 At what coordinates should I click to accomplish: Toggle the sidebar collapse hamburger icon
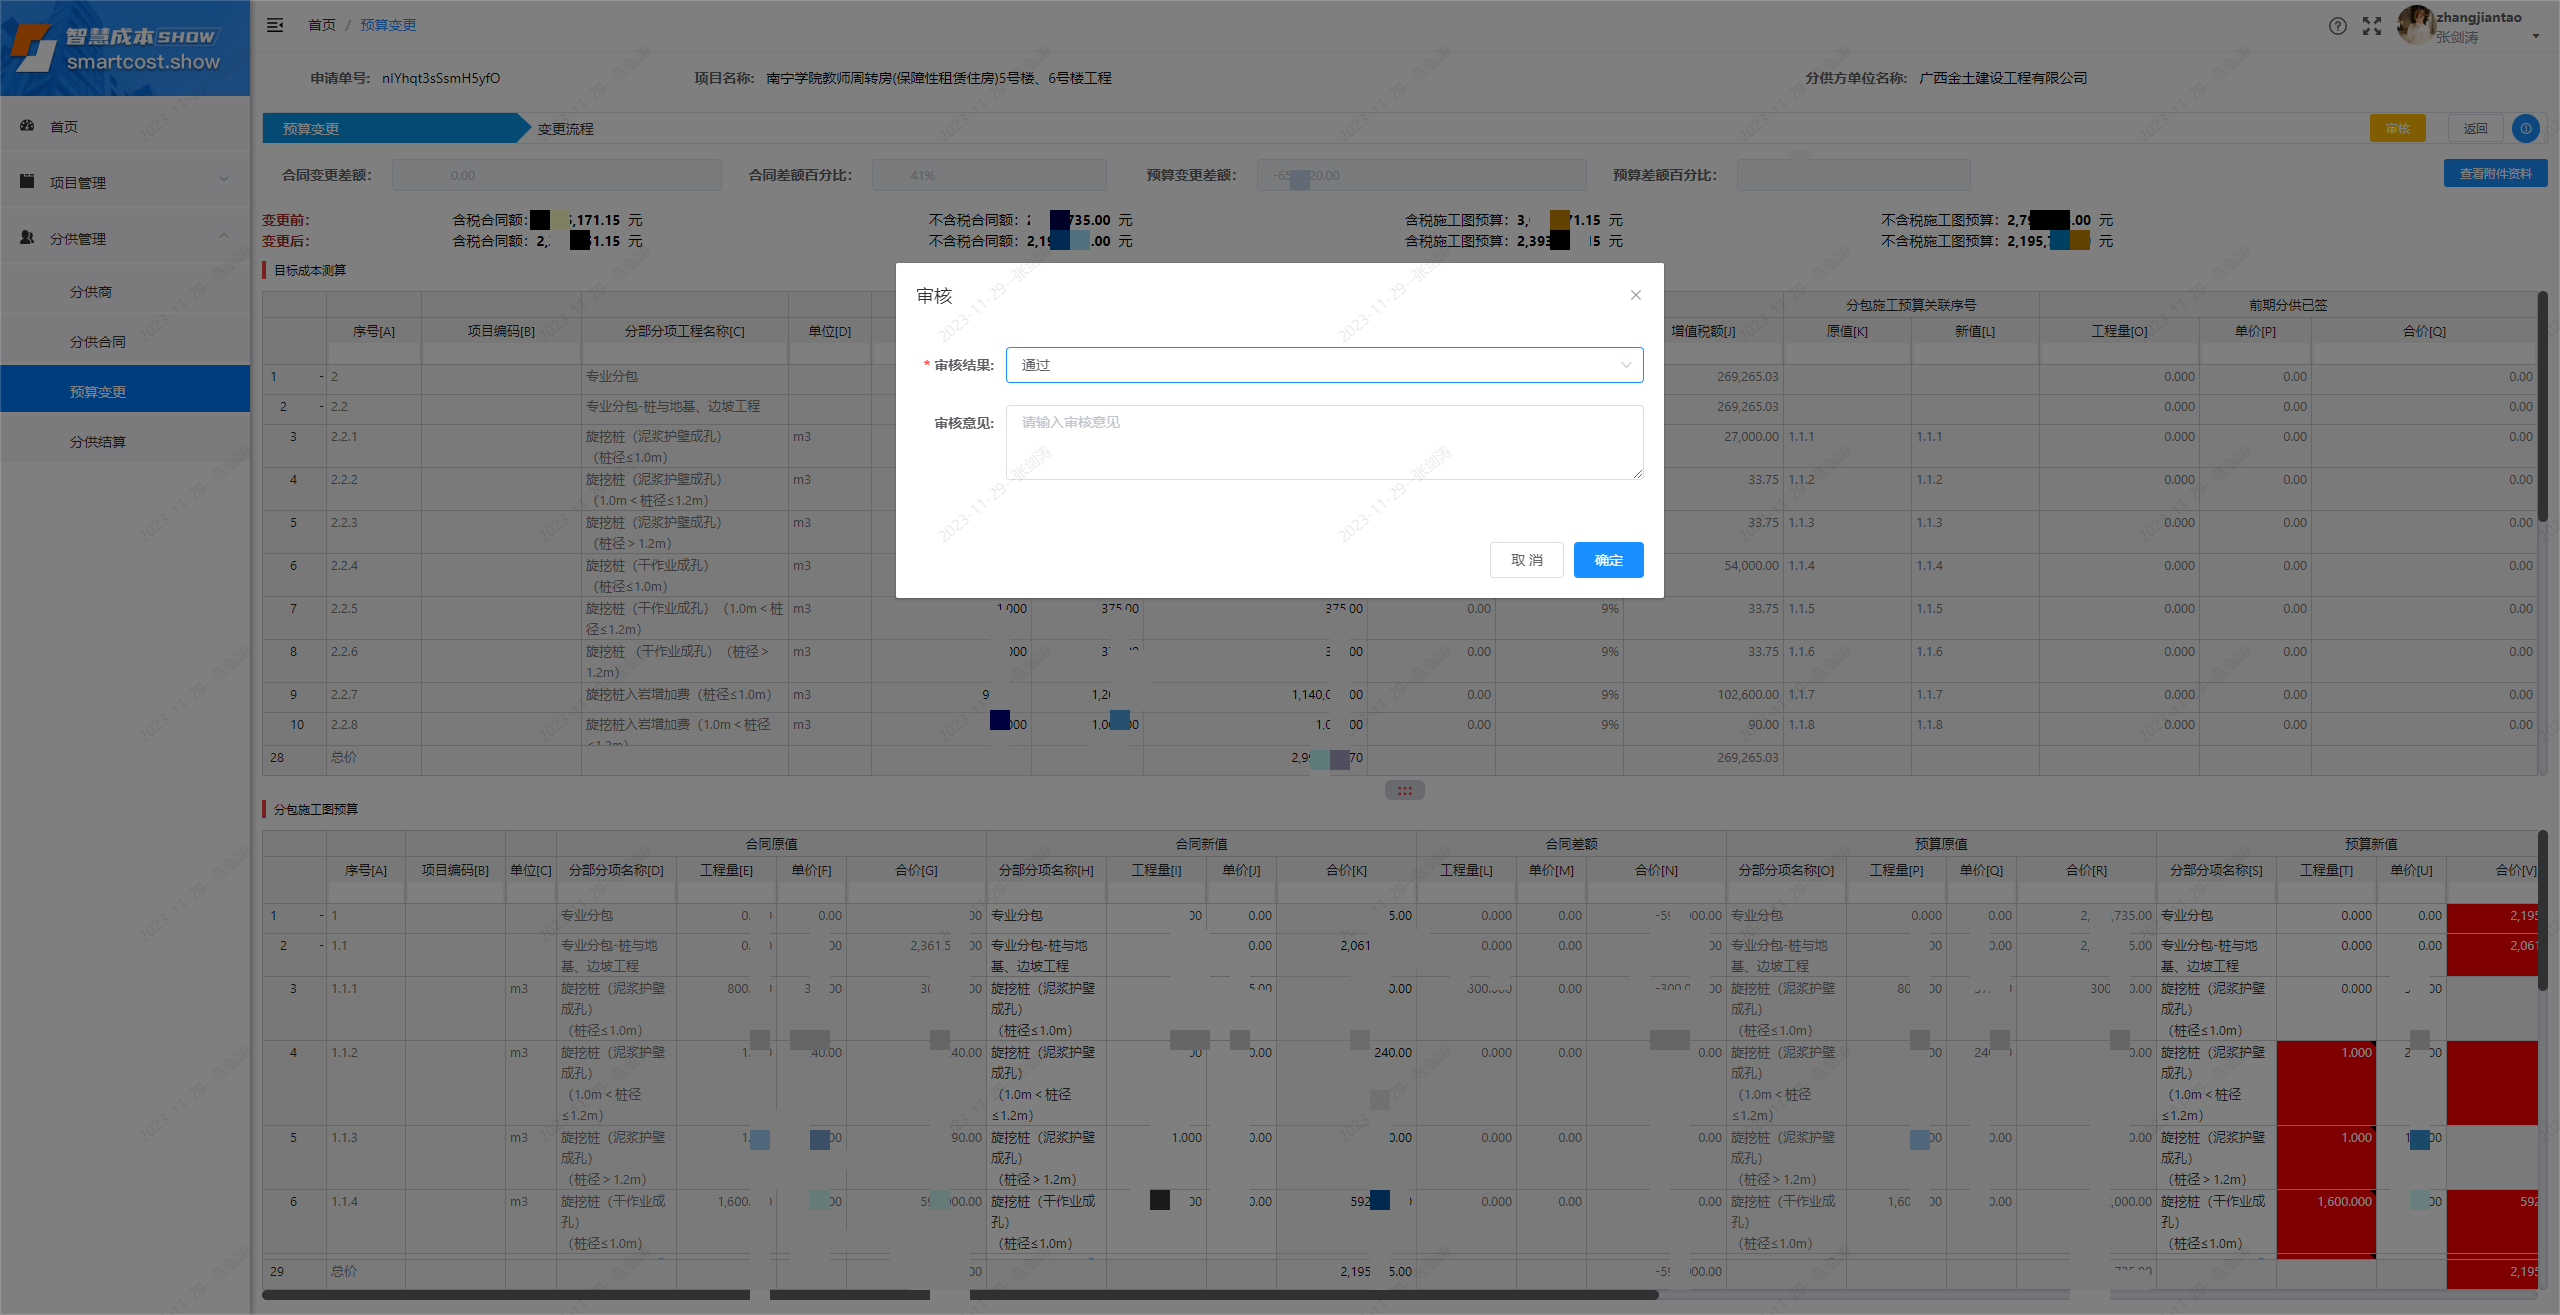point(275,25)
